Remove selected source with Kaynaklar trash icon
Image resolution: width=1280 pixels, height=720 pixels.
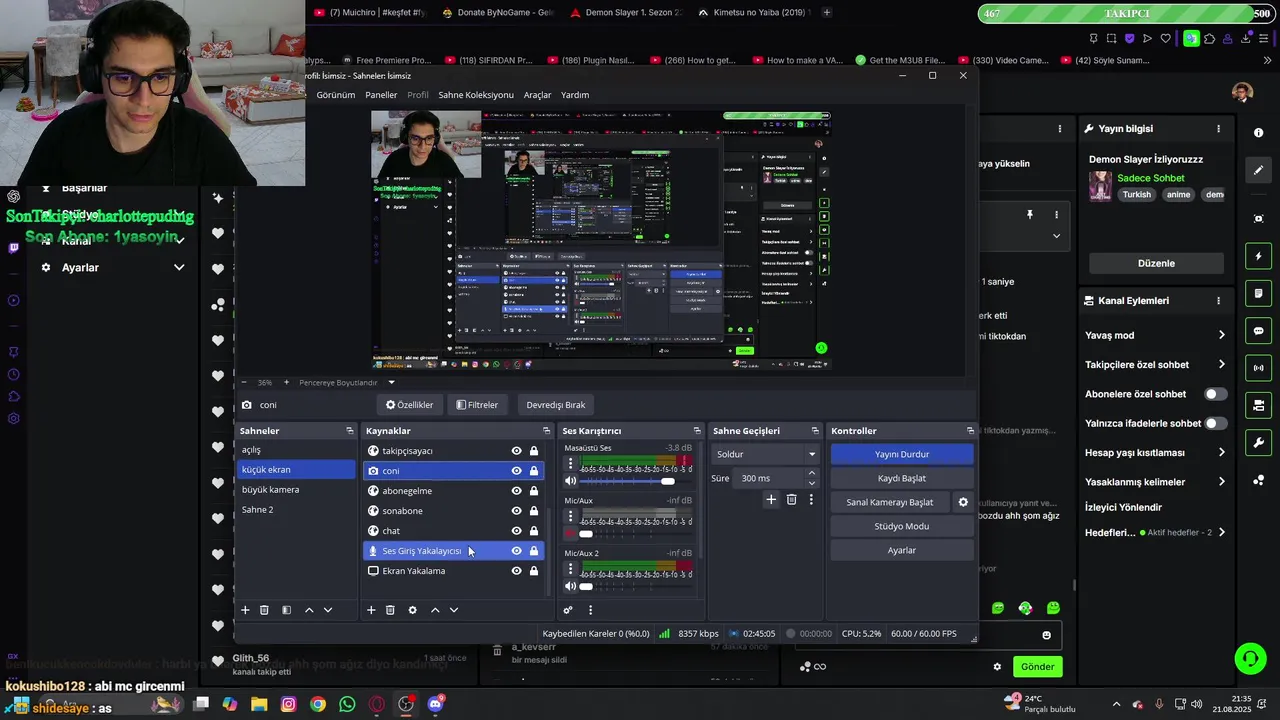point(390,610)
